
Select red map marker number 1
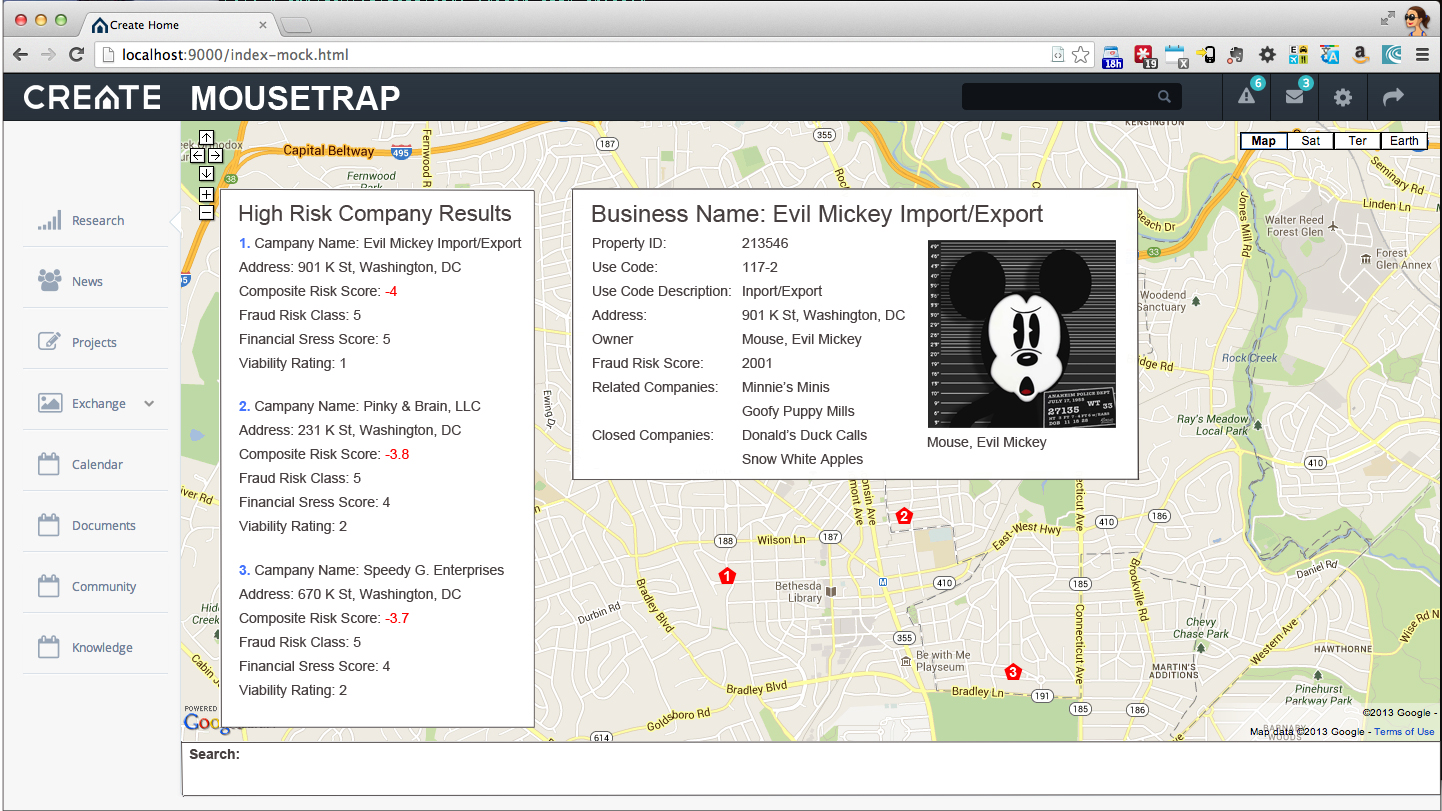click(x=728, y=576)
